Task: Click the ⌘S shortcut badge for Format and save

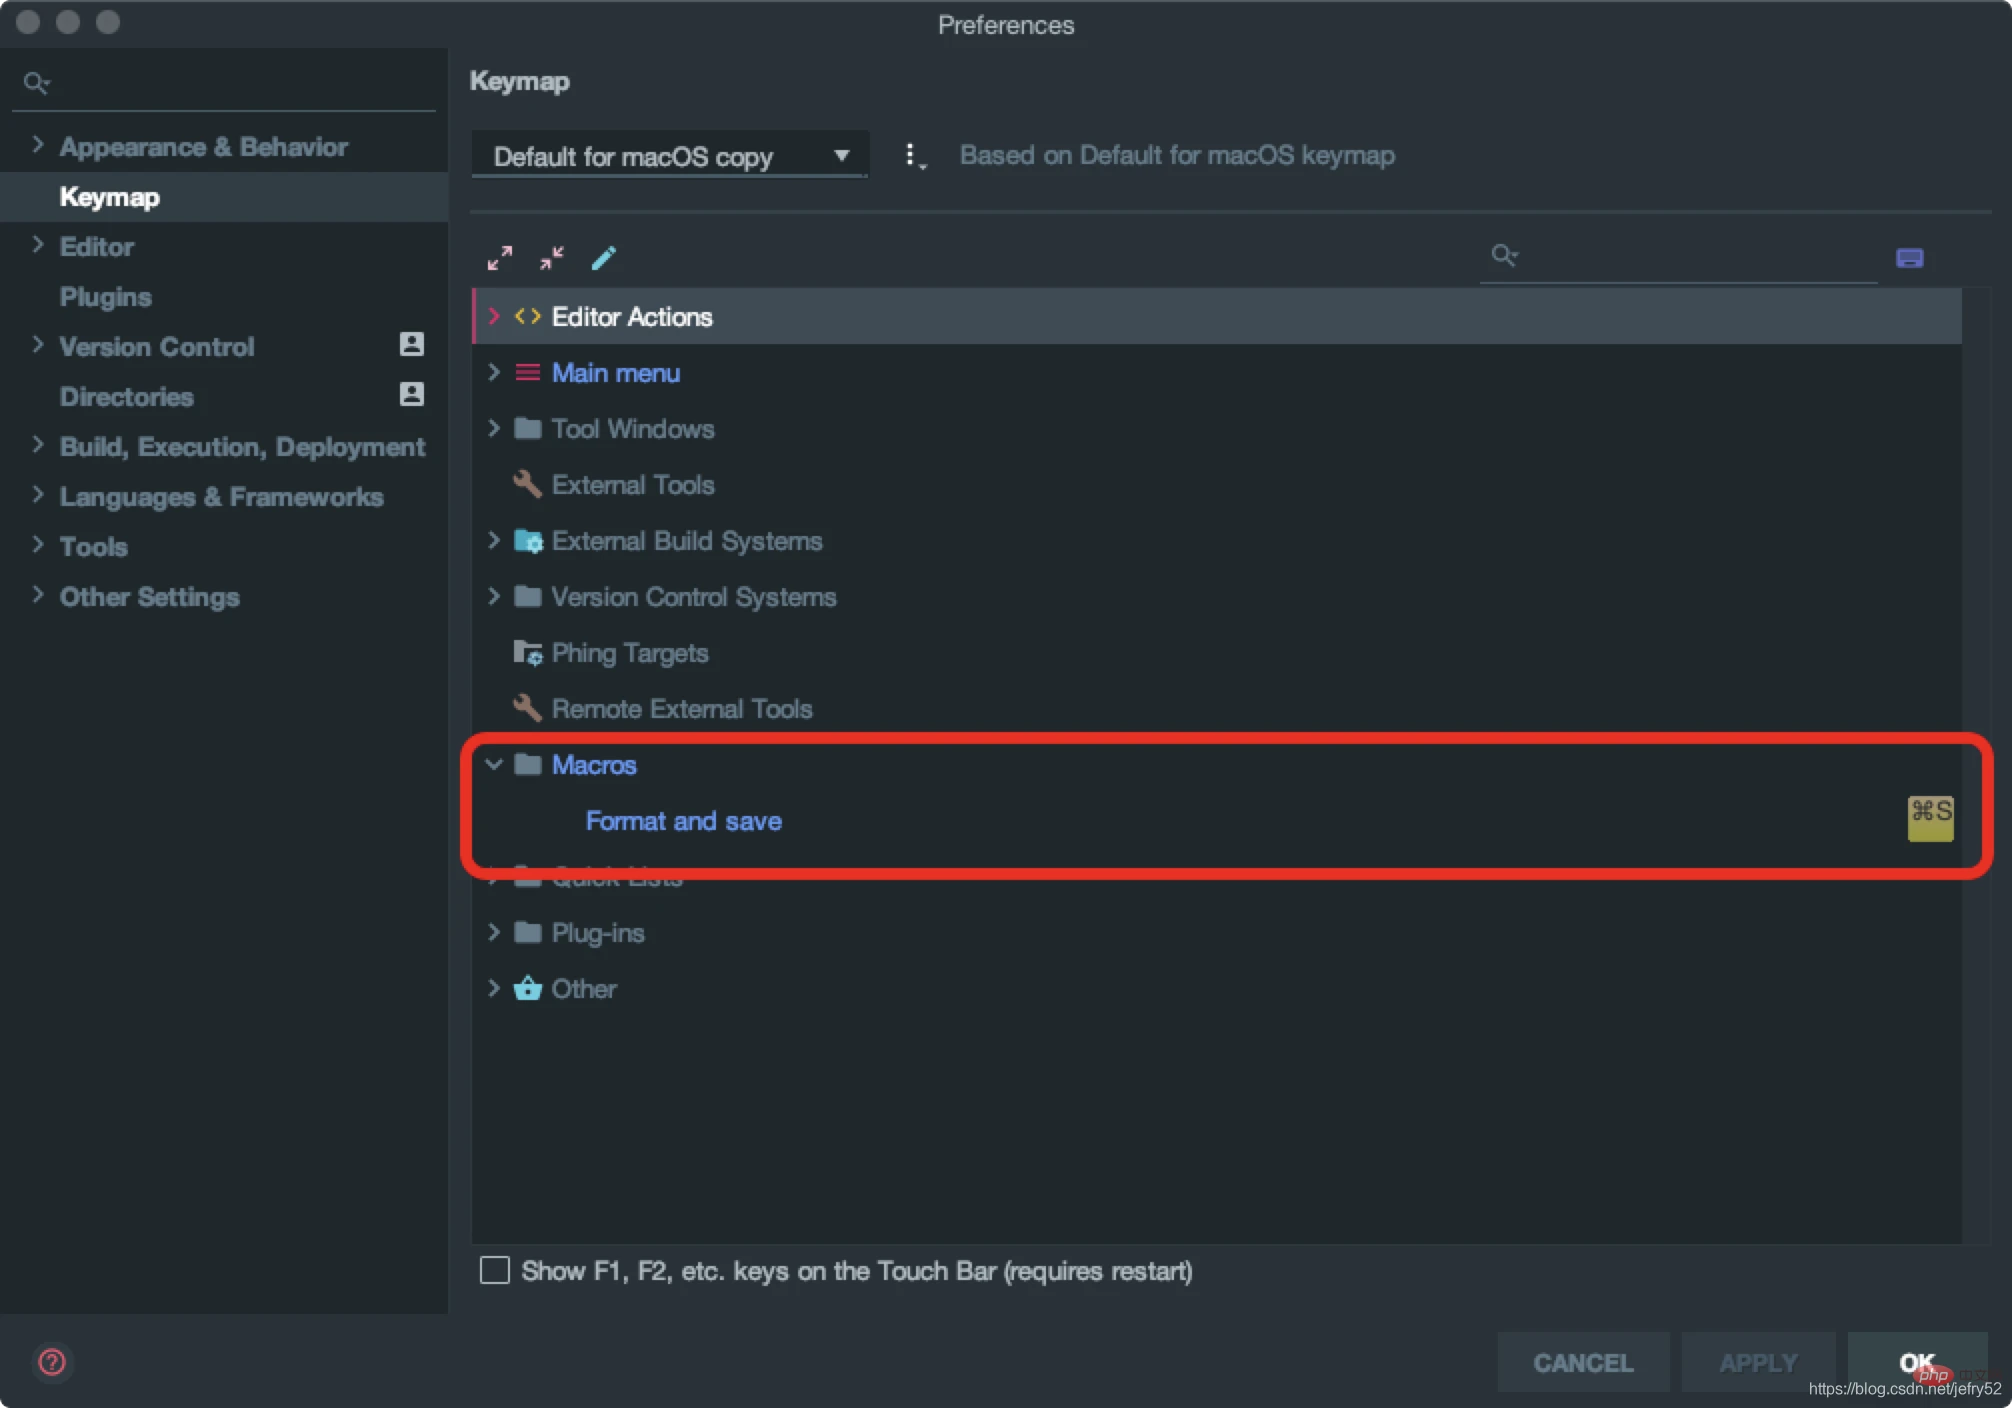Action: pos(1930,817)
